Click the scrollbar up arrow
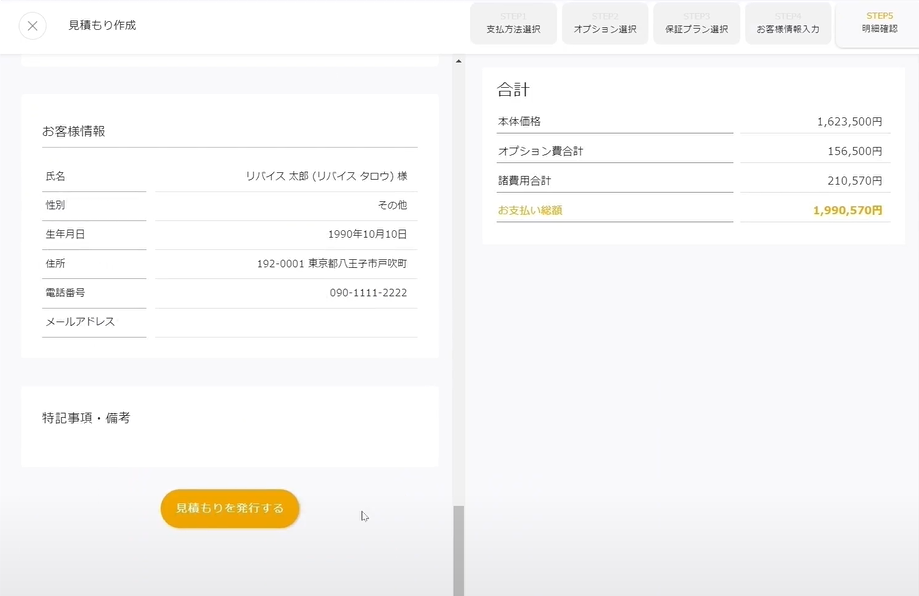Image resolution: width=919 pixels, height=596 pixels. [x=459, y=61]
